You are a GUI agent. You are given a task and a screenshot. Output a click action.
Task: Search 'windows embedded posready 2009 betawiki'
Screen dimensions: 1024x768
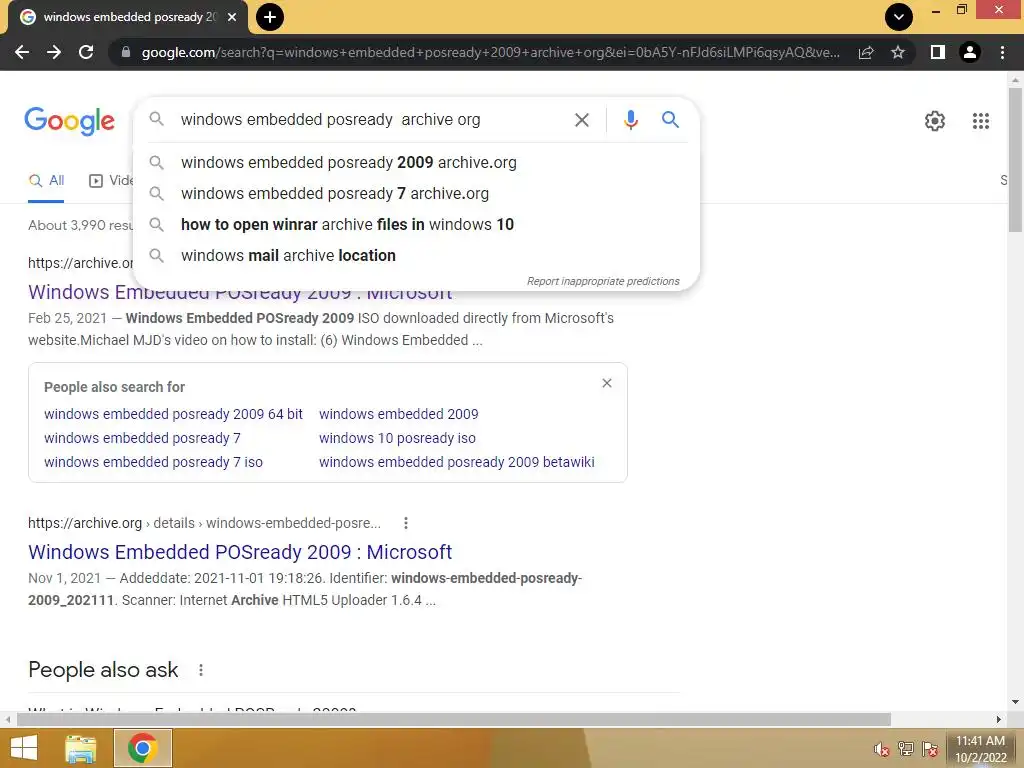coord(456,462)
